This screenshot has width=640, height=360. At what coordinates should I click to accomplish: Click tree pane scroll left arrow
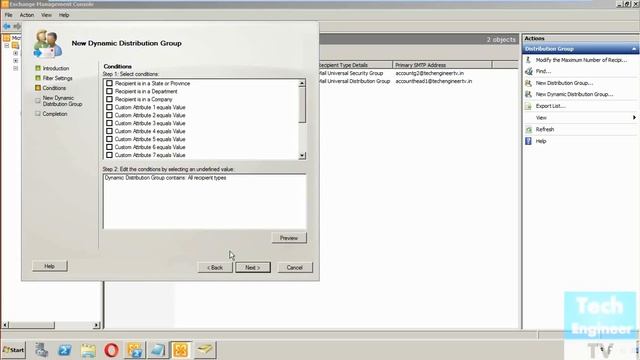pos(5,325)
